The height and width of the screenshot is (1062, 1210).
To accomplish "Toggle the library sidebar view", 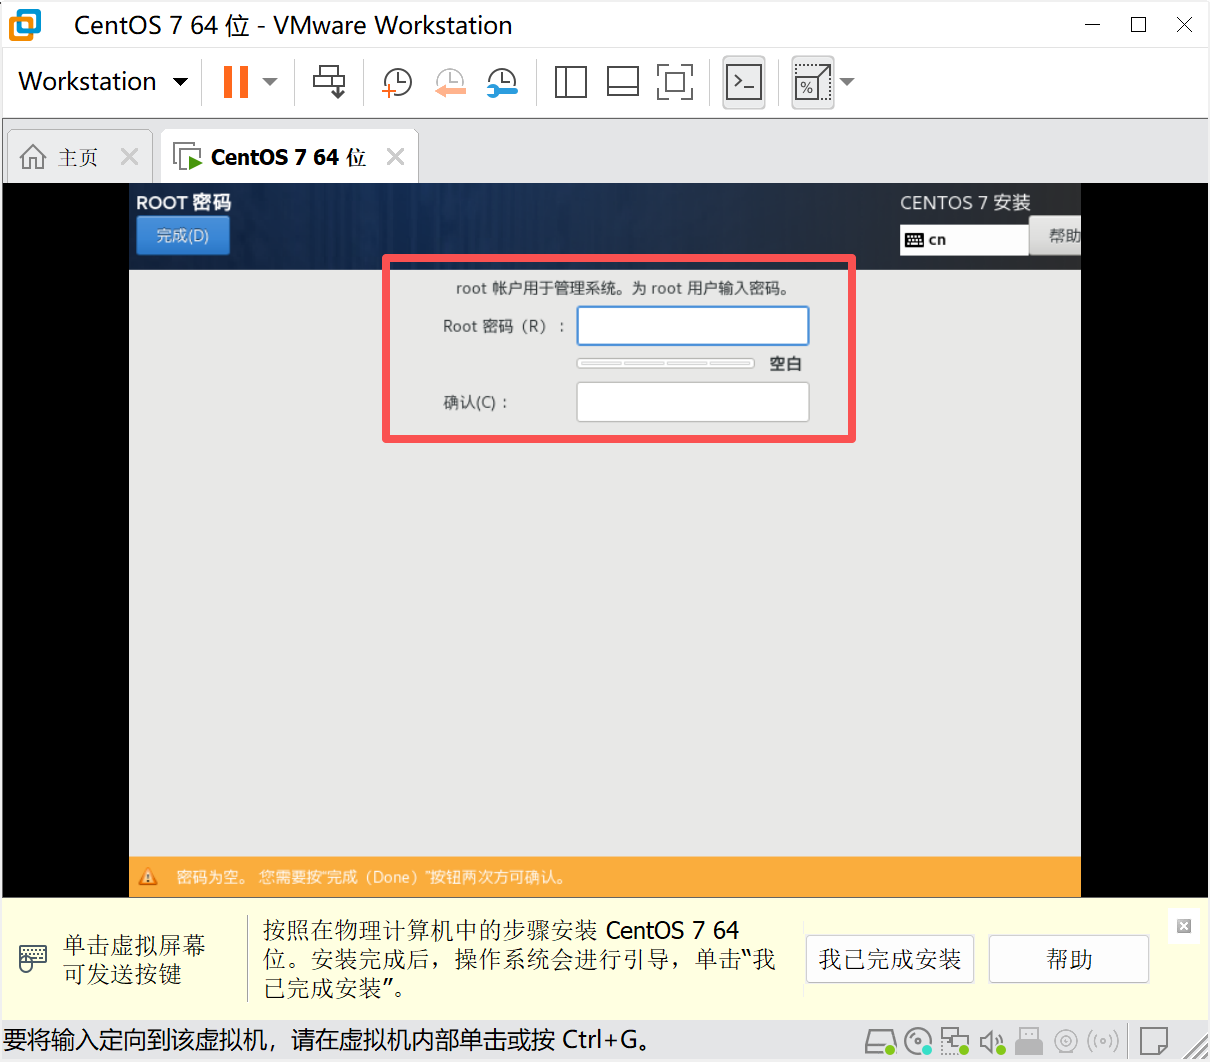I will (x=570, y=82).
